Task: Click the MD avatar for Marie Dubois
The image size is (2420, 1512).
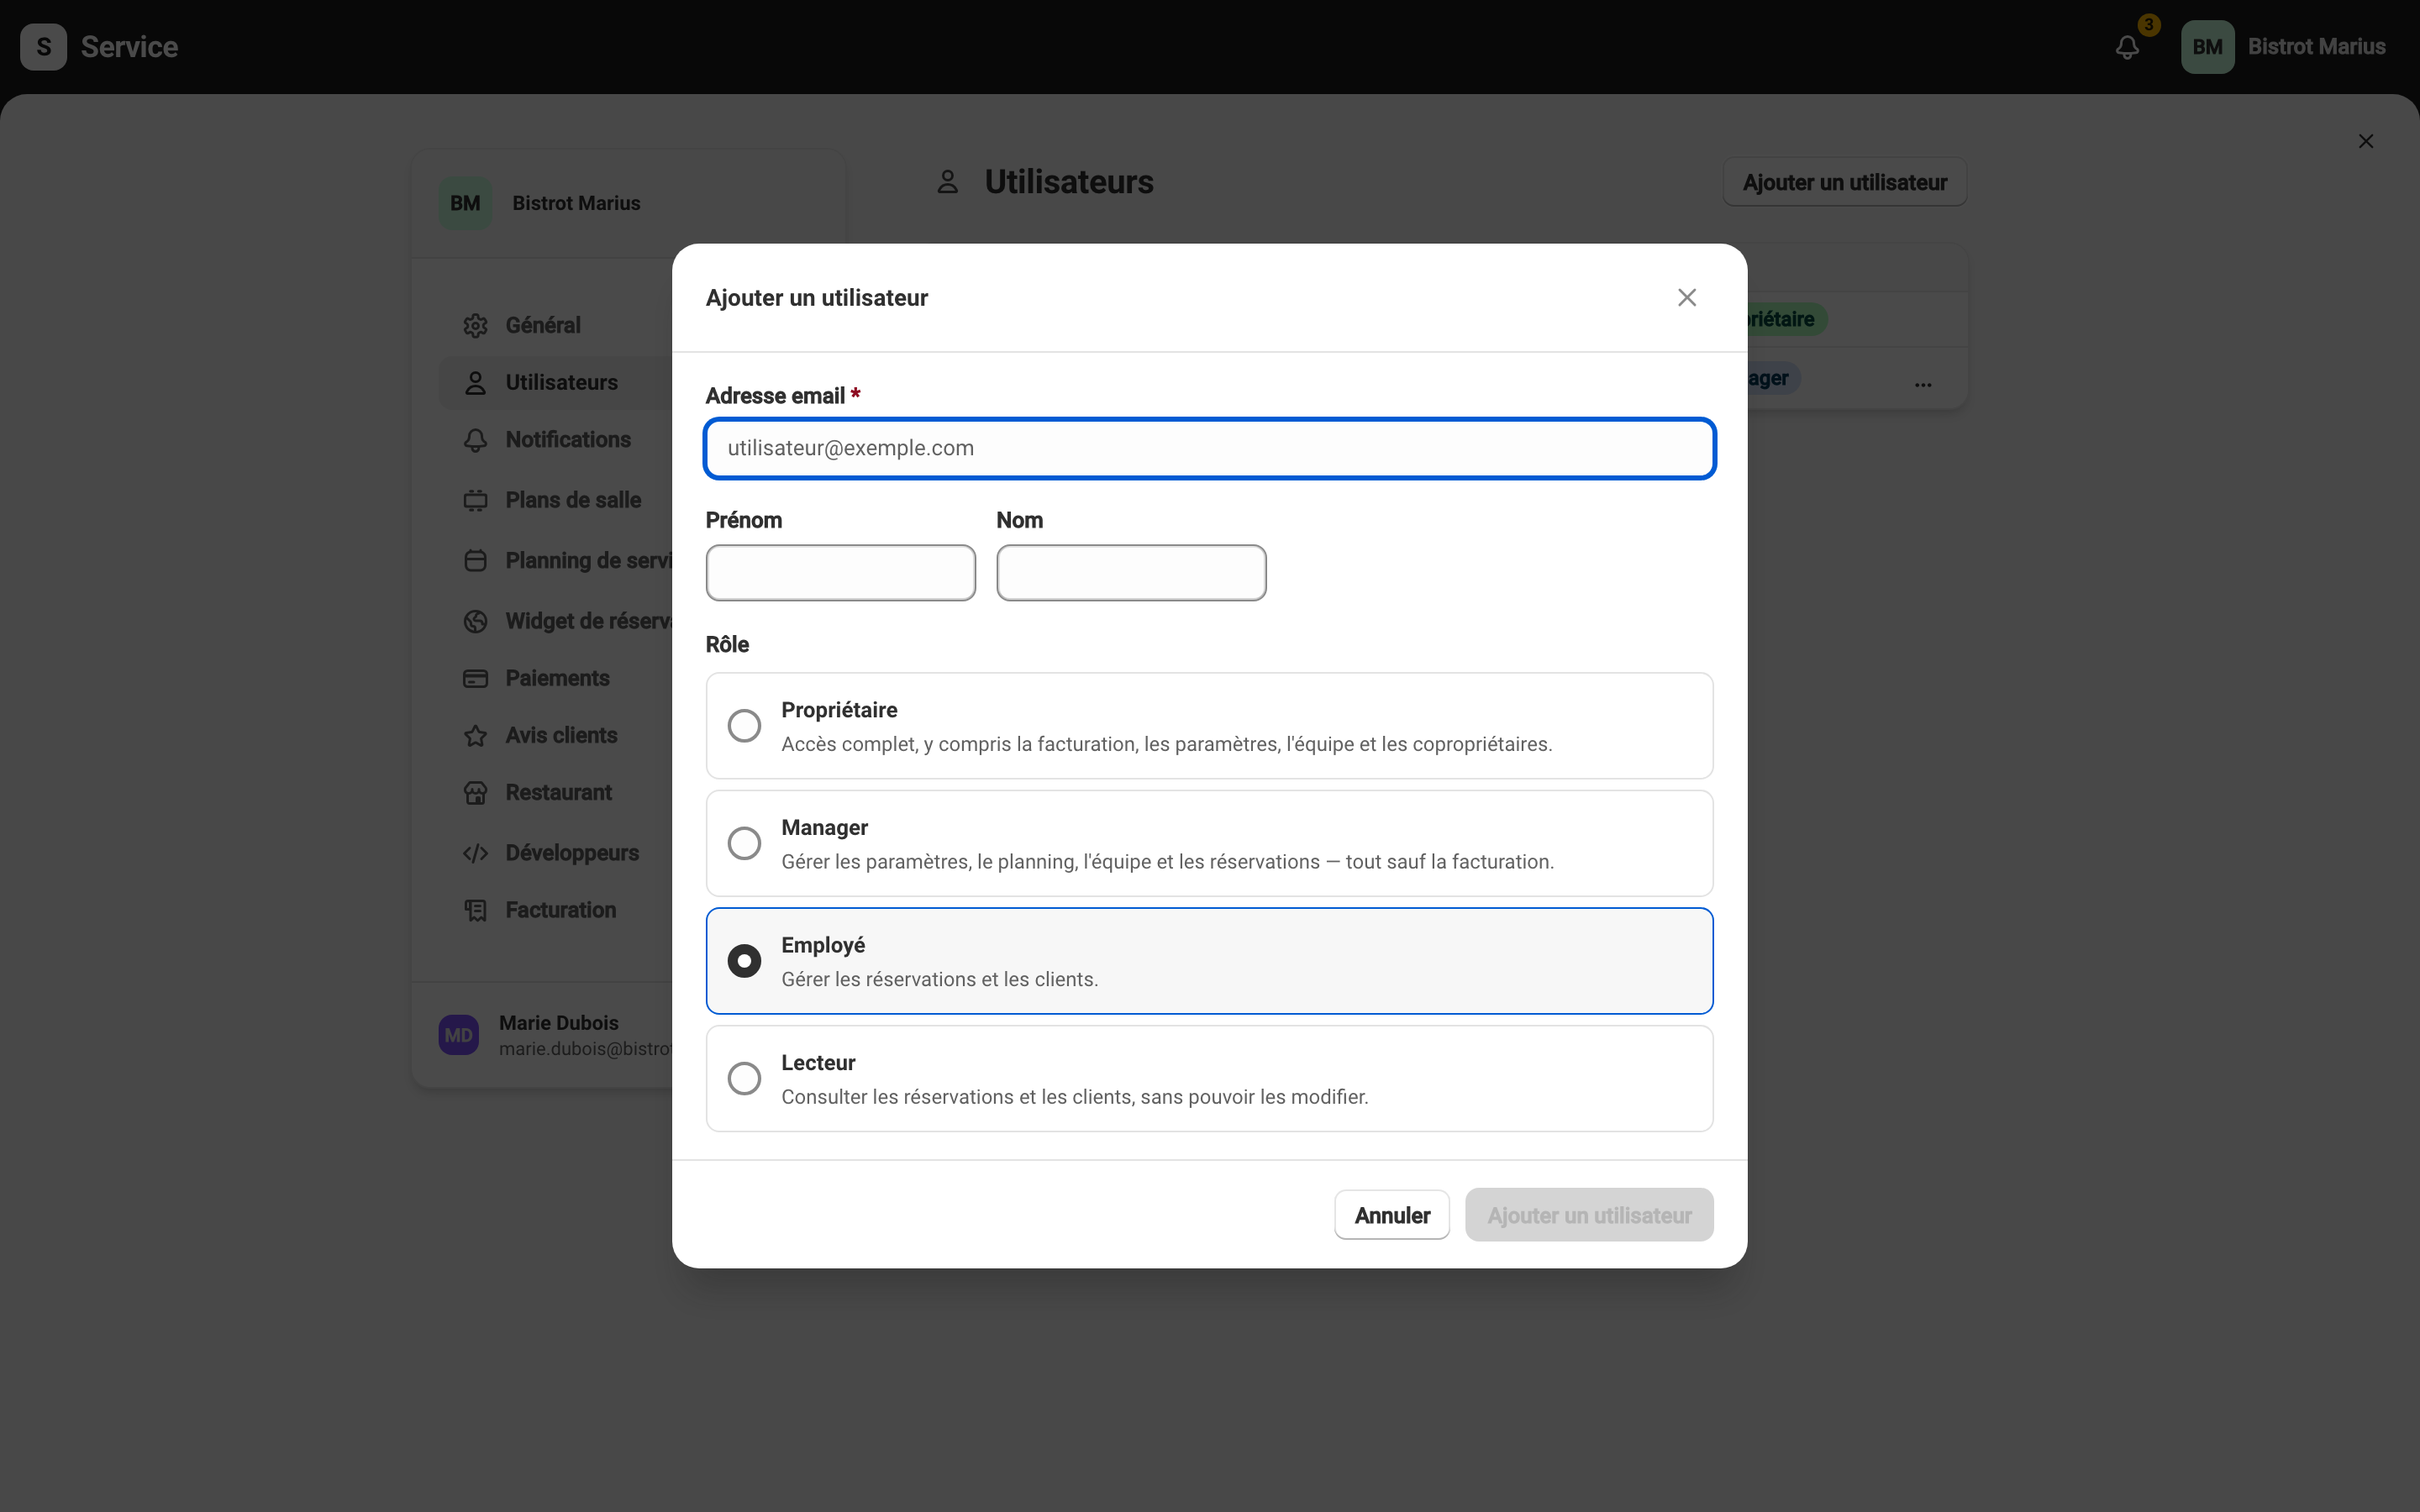Action: (x=459, y=1035)
